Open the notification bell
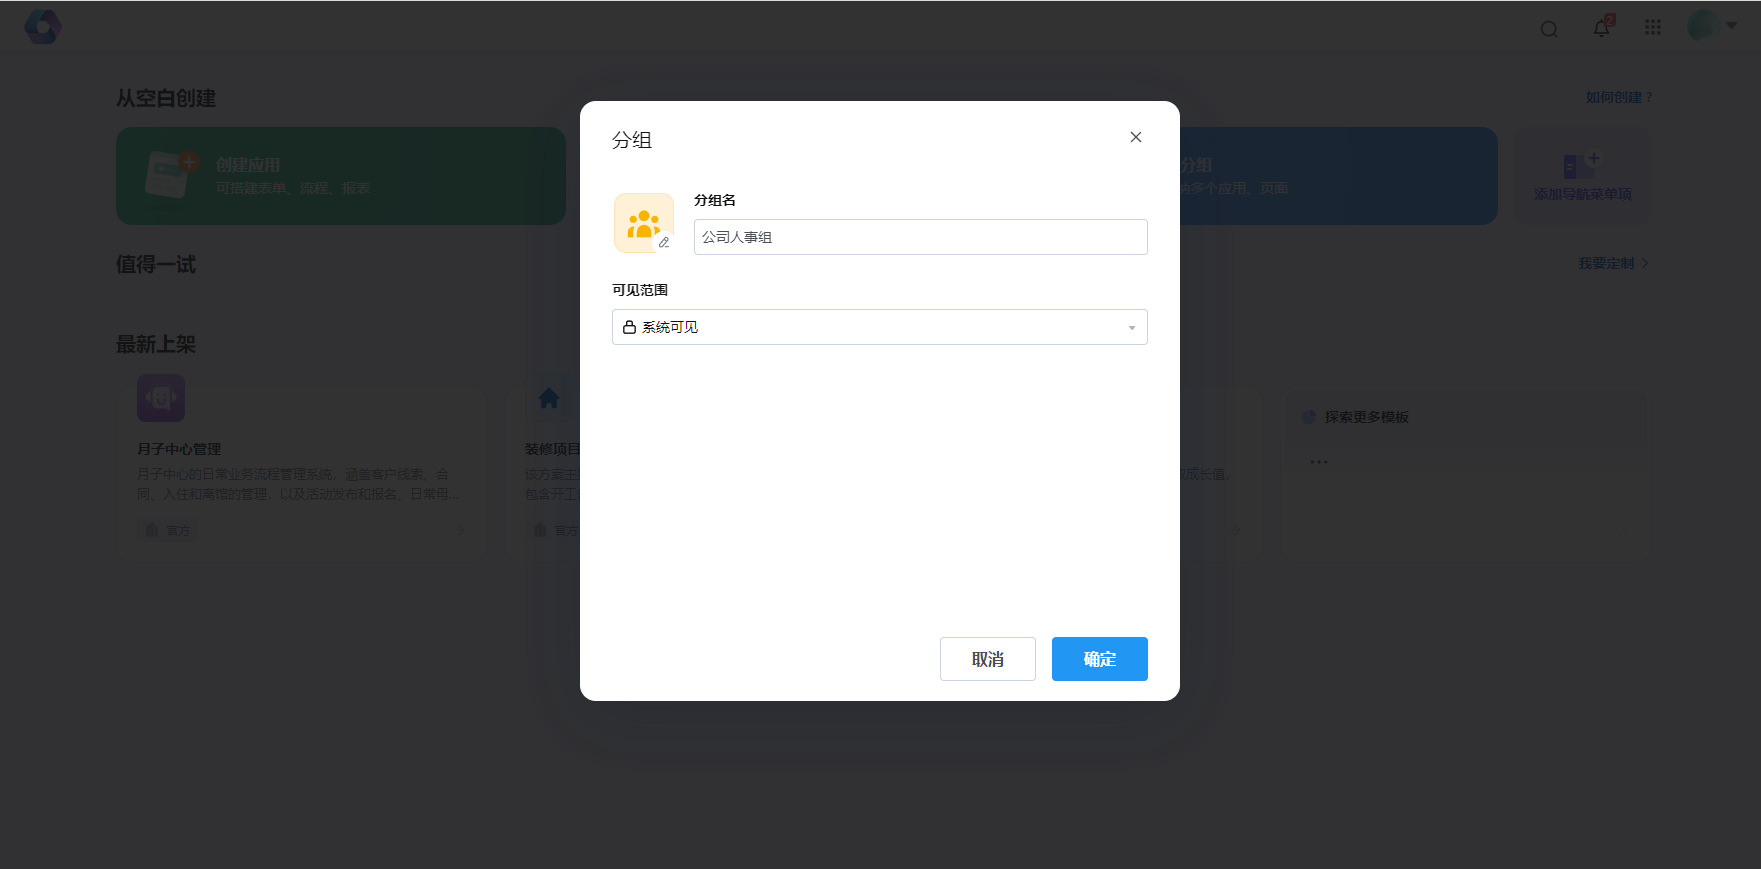Screen dimensions: 1761x869 1602,28
